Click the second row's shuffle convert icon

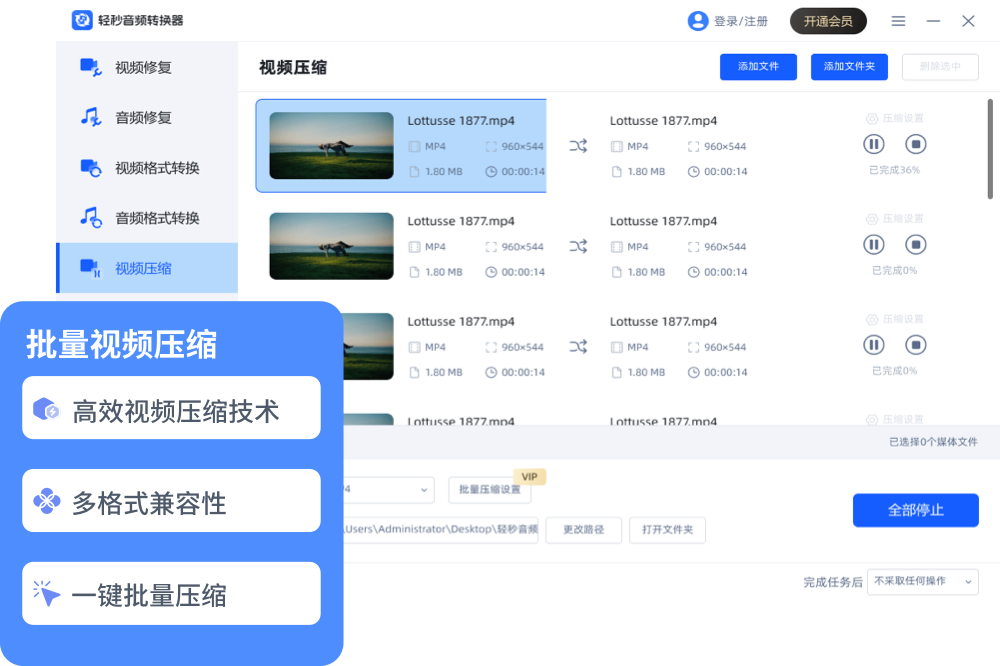(578, 246)
